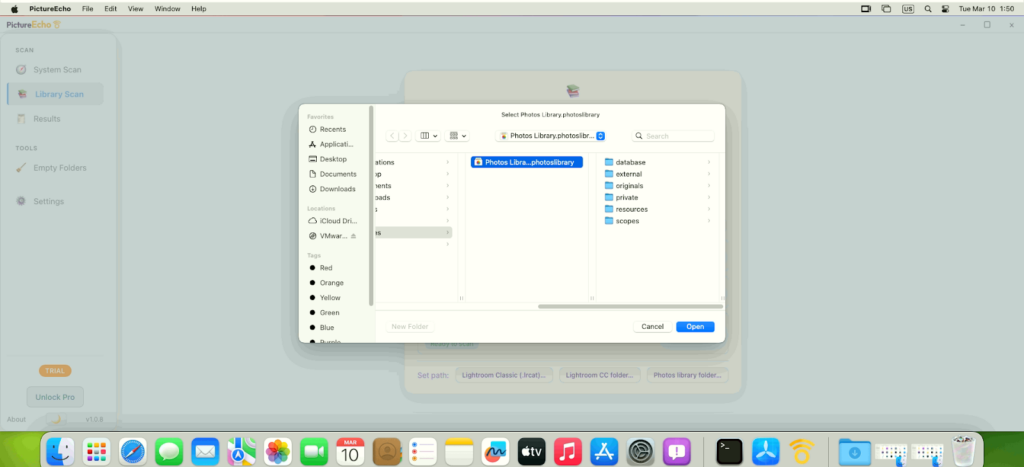The width and height of the screenshot is (1024, 467).
Task: Click the back navigation arrow
Action: 392,136
